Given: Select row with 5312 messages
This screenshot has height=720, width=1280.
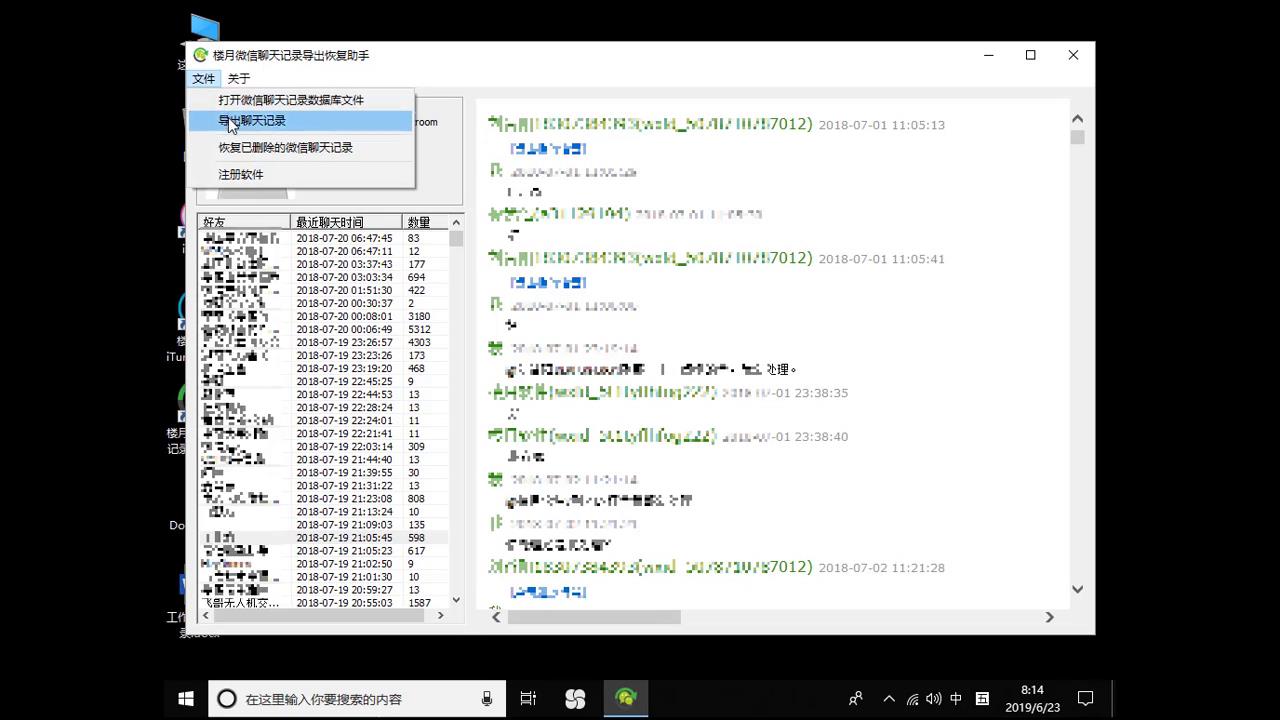Looking at the screenshot, I should [x=323, y=330].
